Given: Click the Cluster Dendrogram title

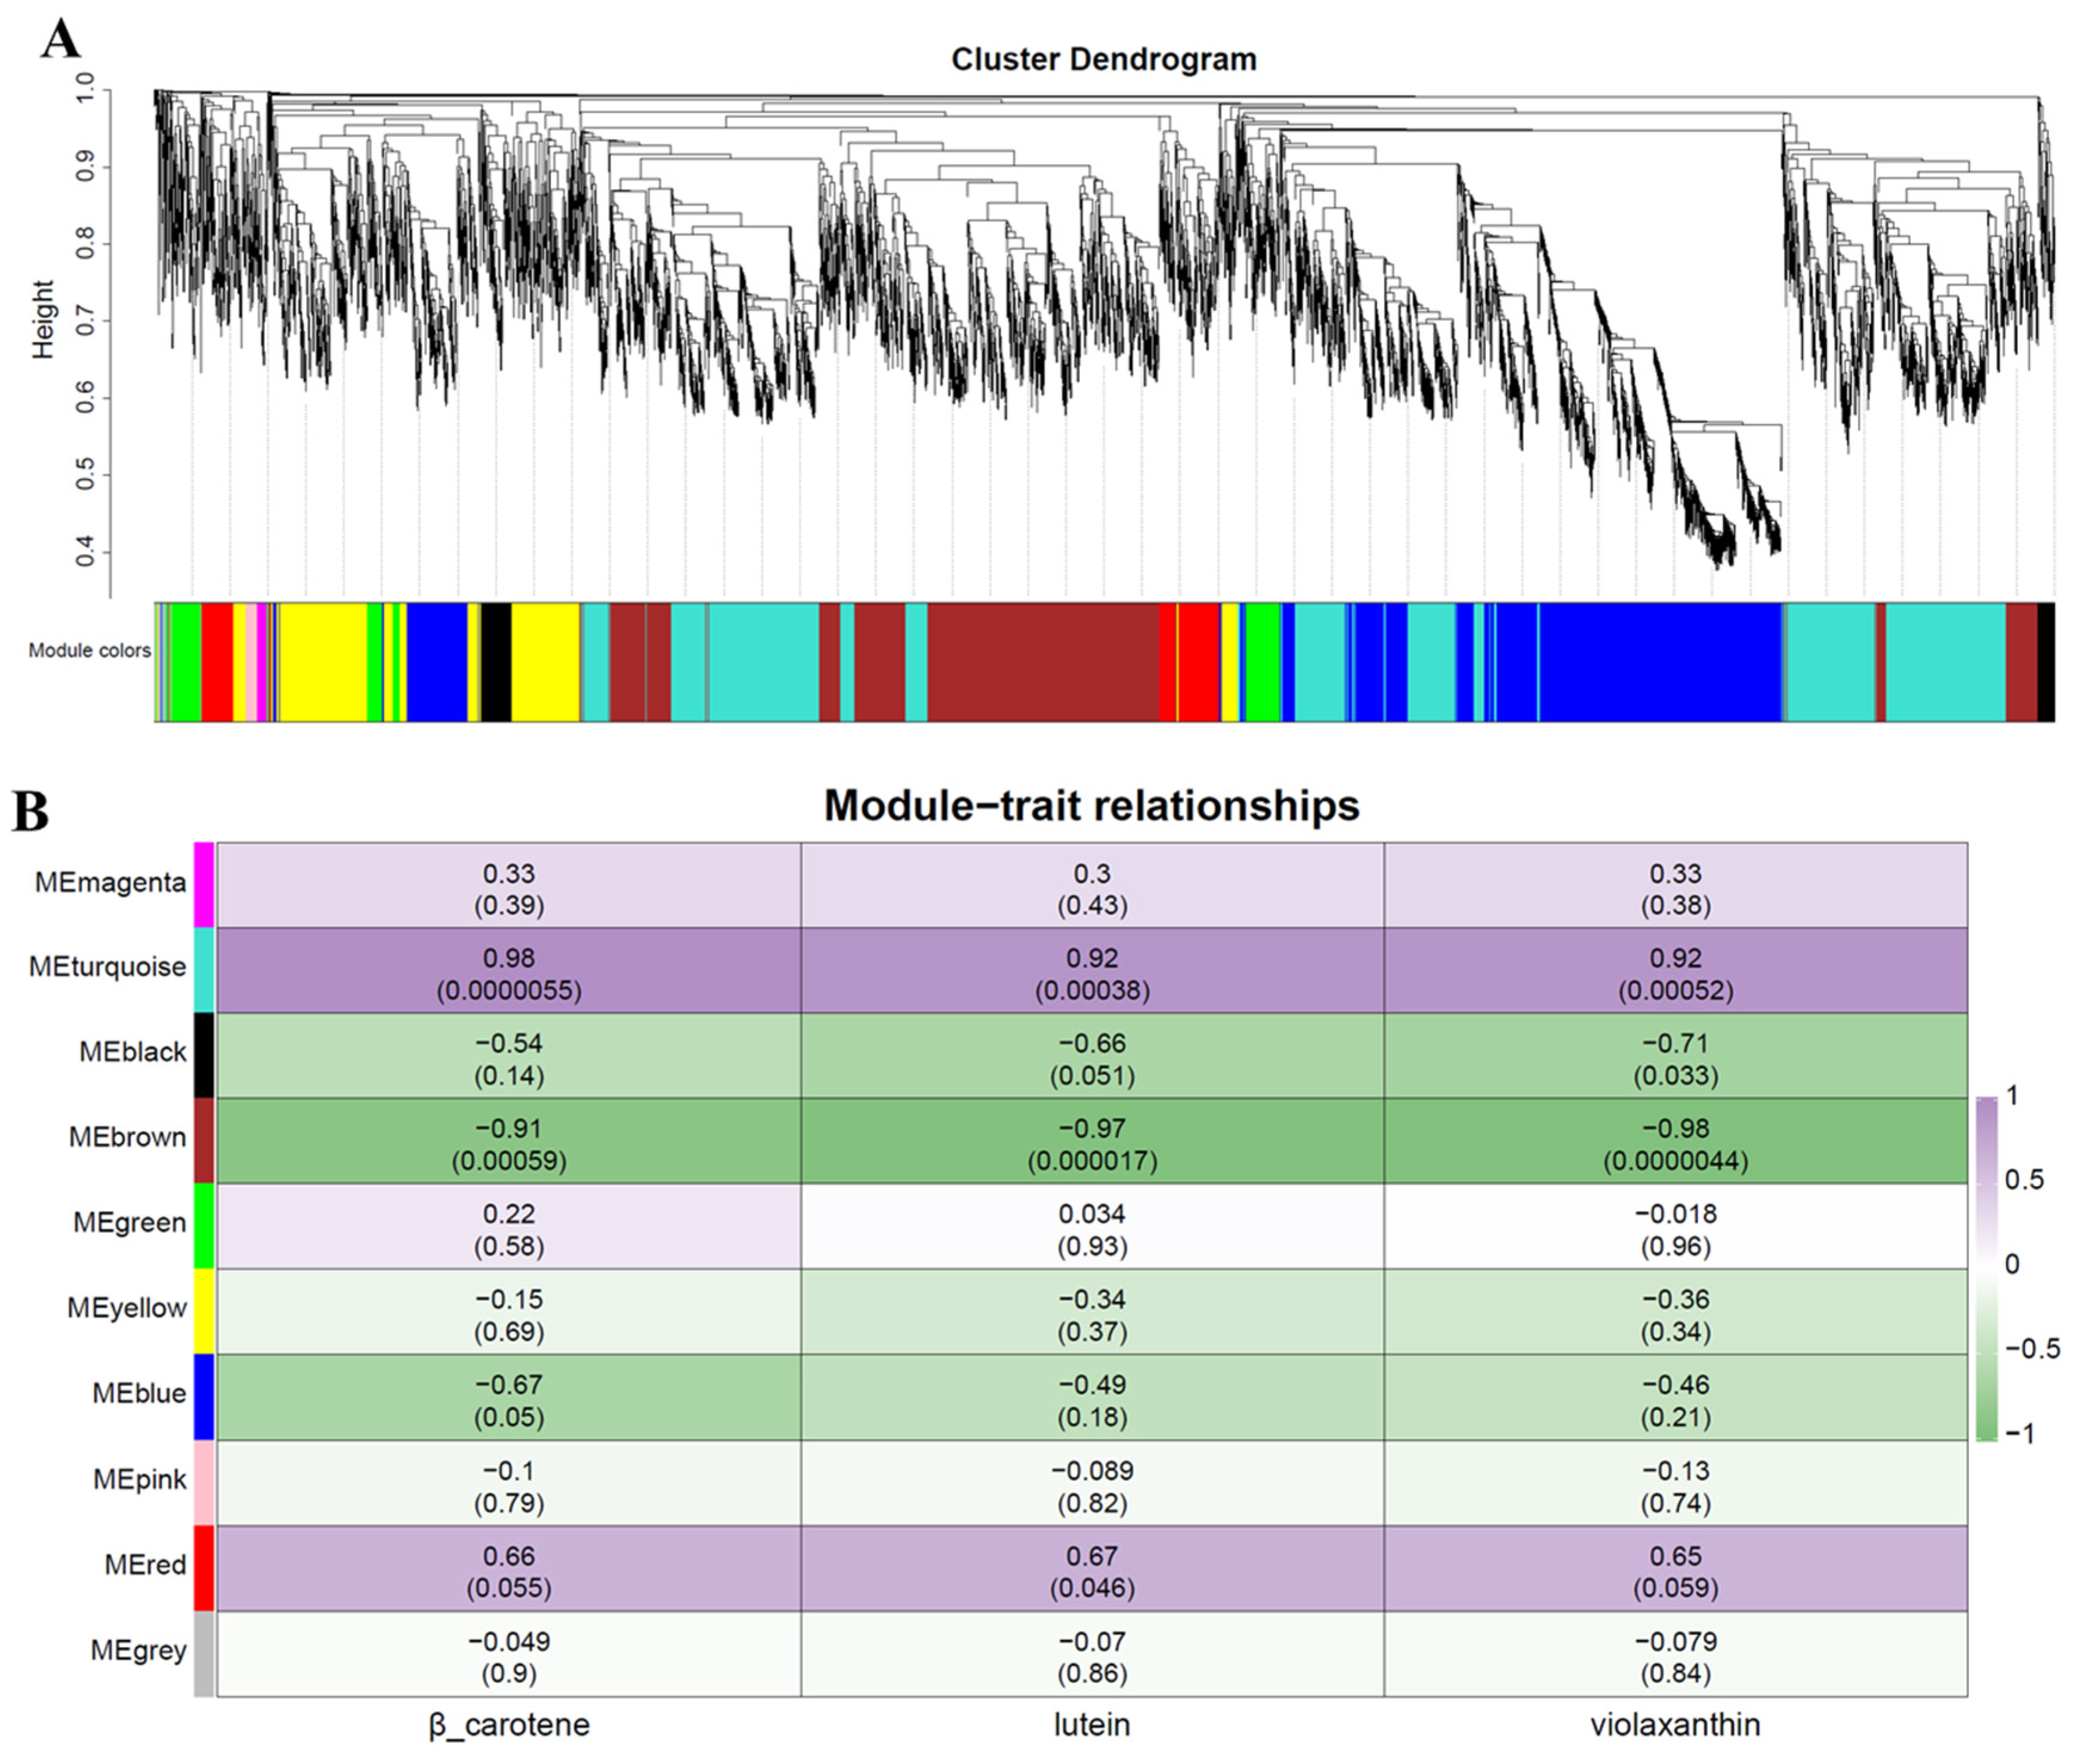Looking at the screenshot, I should 1103,59.
